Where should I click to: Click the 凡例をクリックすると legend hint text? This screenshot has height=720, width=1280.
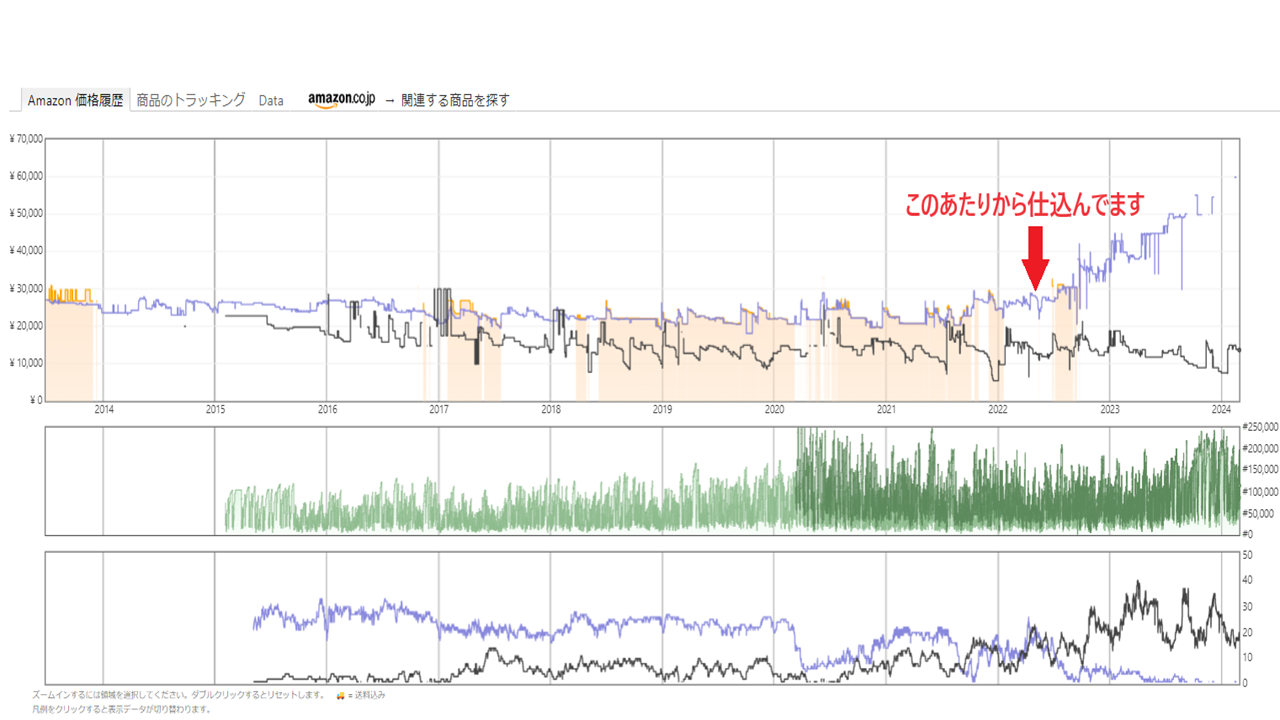(122, 709)
